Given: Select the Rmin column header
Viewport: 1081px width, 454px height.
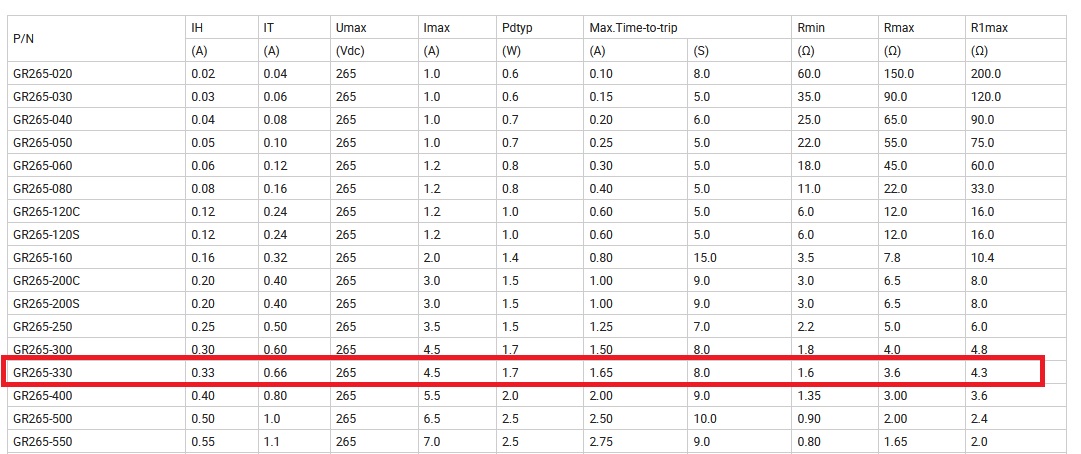Looking at the screenshot, I should click(811, 28).
